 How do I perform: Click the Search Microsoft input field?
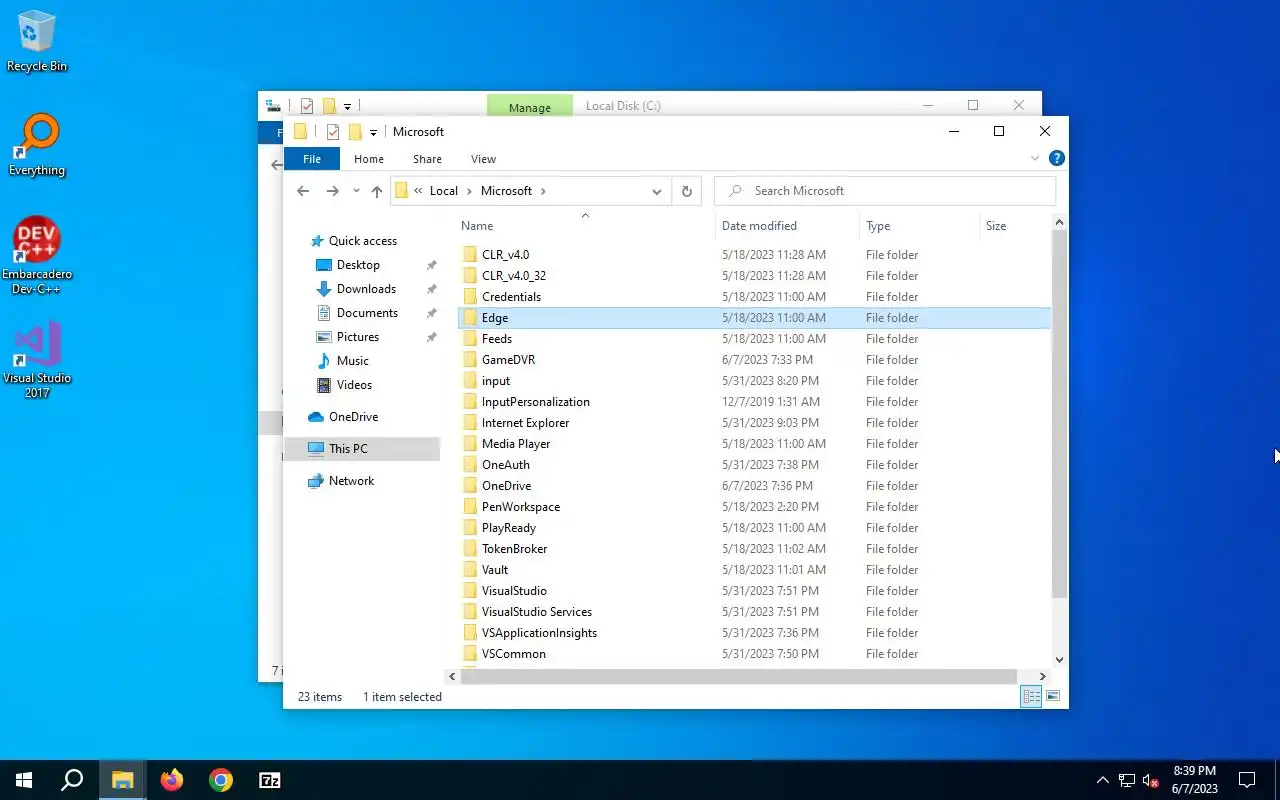click(x=885, y=191)
